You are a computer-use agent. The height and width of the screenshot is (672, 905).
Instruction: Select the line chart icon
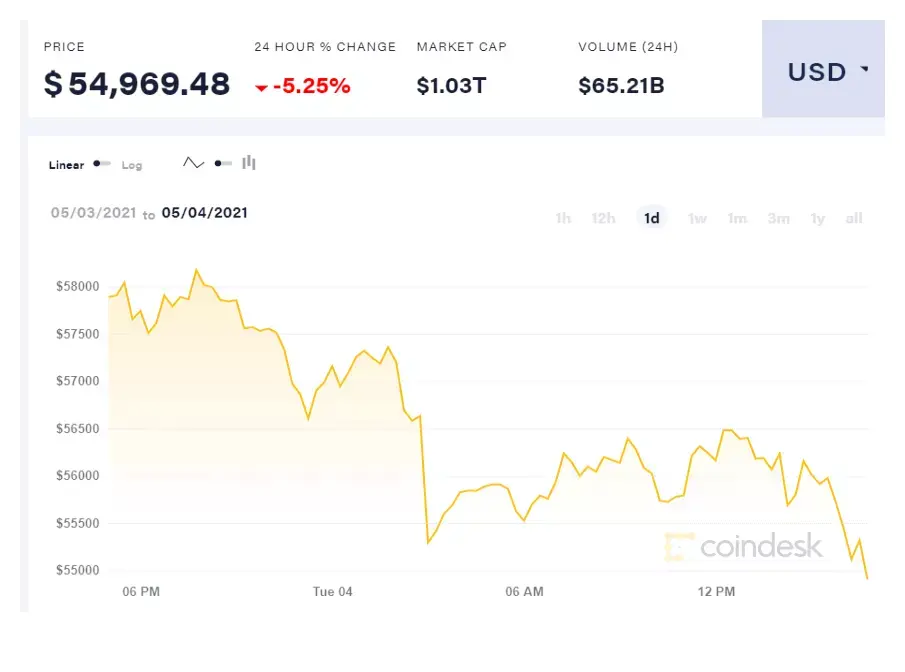tap(193, 163)
